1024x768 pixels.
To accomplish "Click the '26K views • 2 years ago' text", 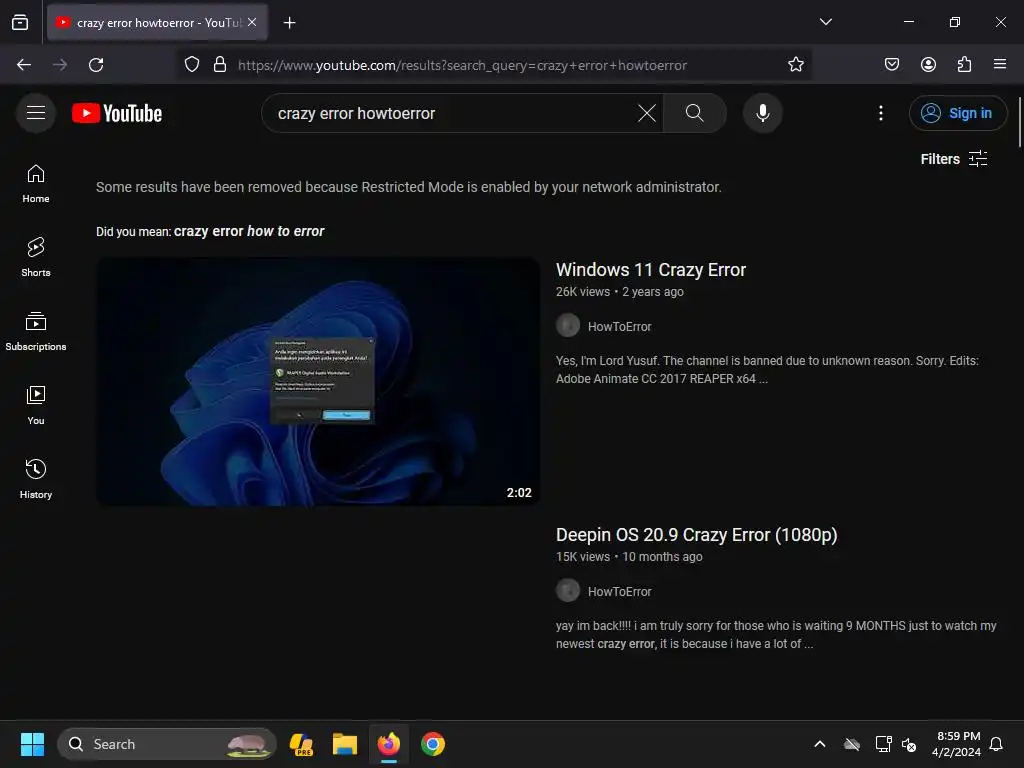I will 619,292.
